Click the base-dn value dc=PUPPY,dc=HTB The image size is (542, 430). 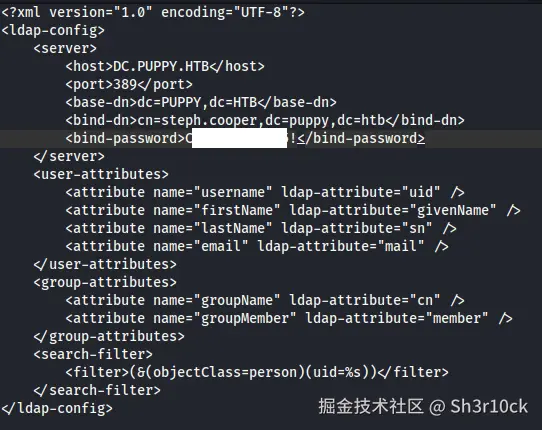[197, 102]
